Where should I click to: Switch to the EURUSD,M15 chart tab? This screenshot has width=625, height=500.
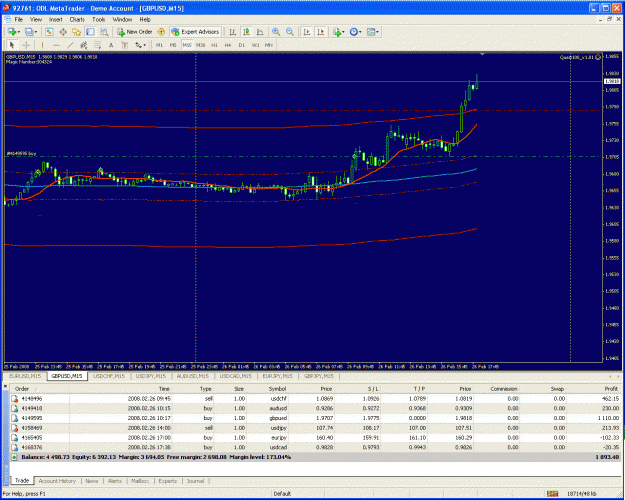(25, 376)
